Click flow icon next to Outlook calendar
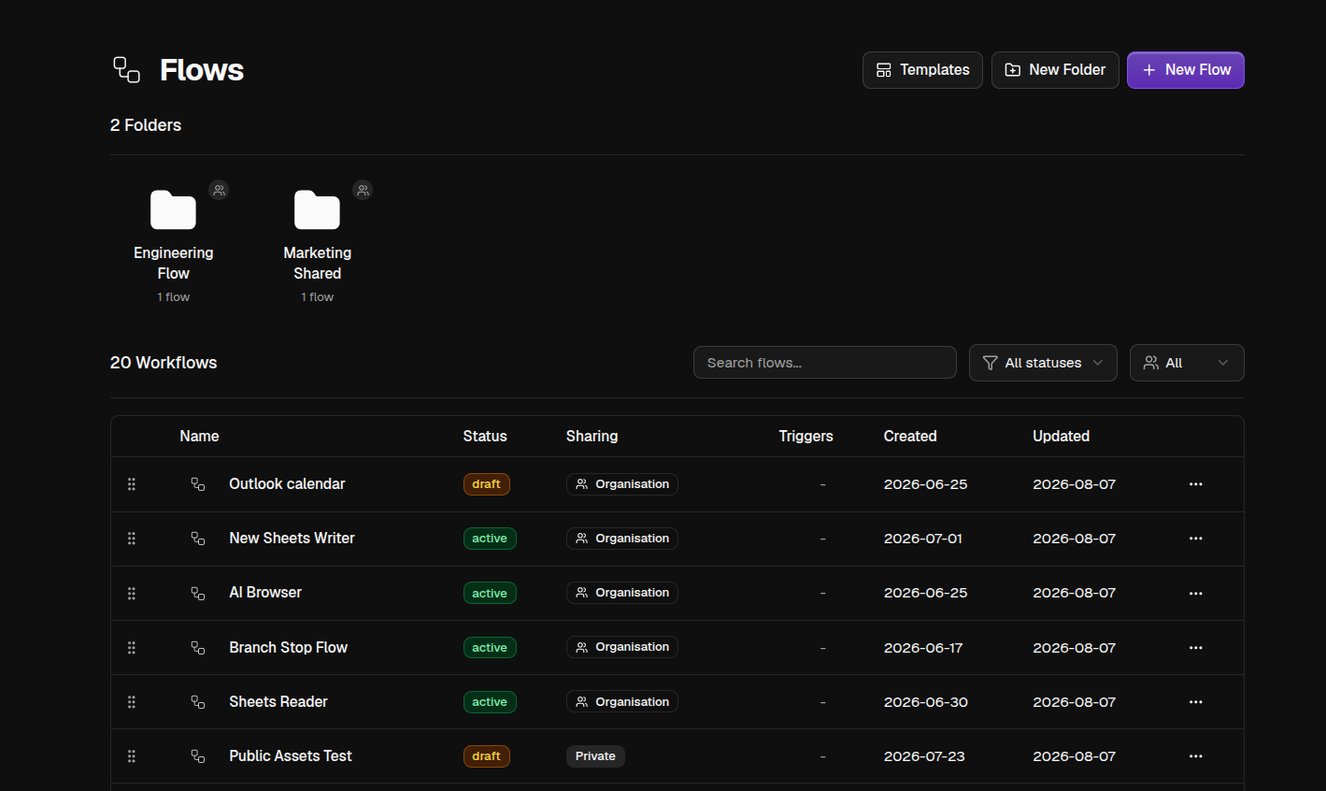1326x791 pixels. point(198,484)
